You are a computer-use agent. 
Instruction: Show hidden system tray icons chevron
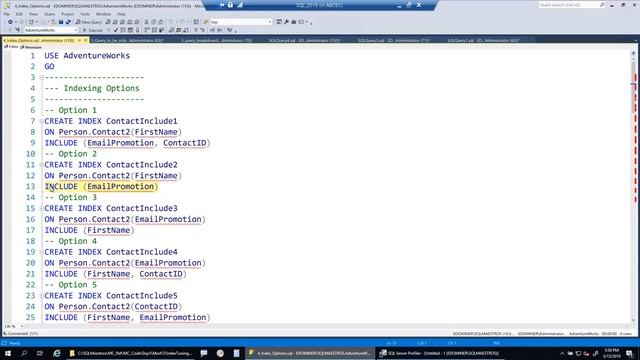562,353
